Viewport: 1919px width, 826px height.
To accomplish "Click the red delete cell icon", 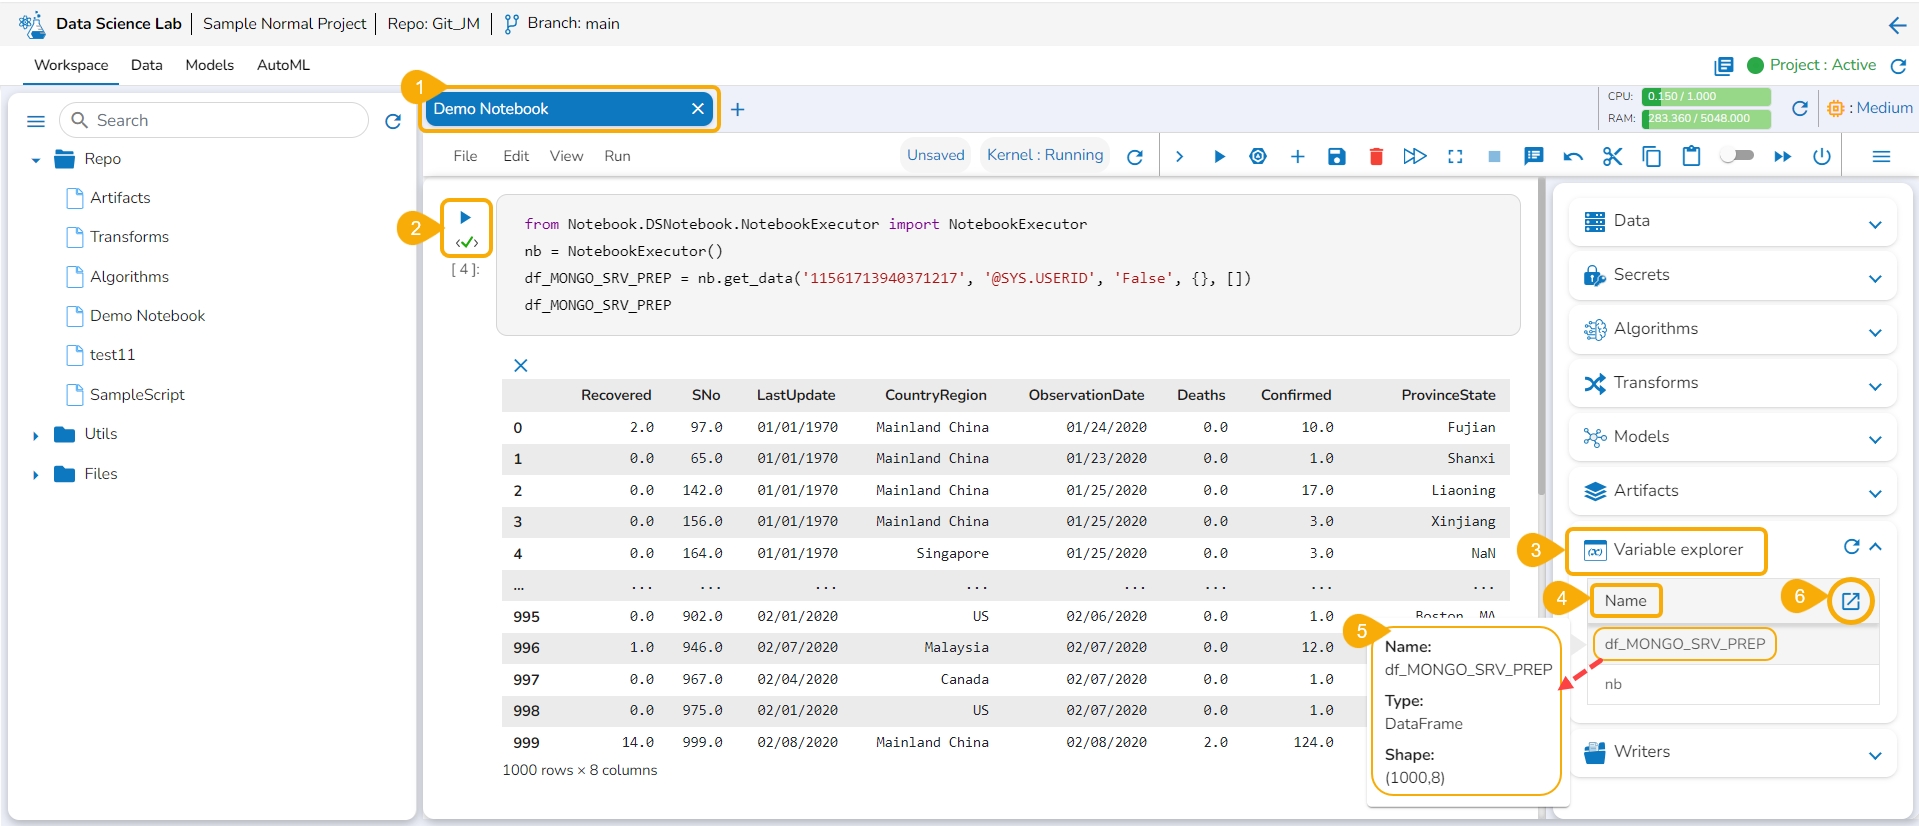I will point(1376,156).
